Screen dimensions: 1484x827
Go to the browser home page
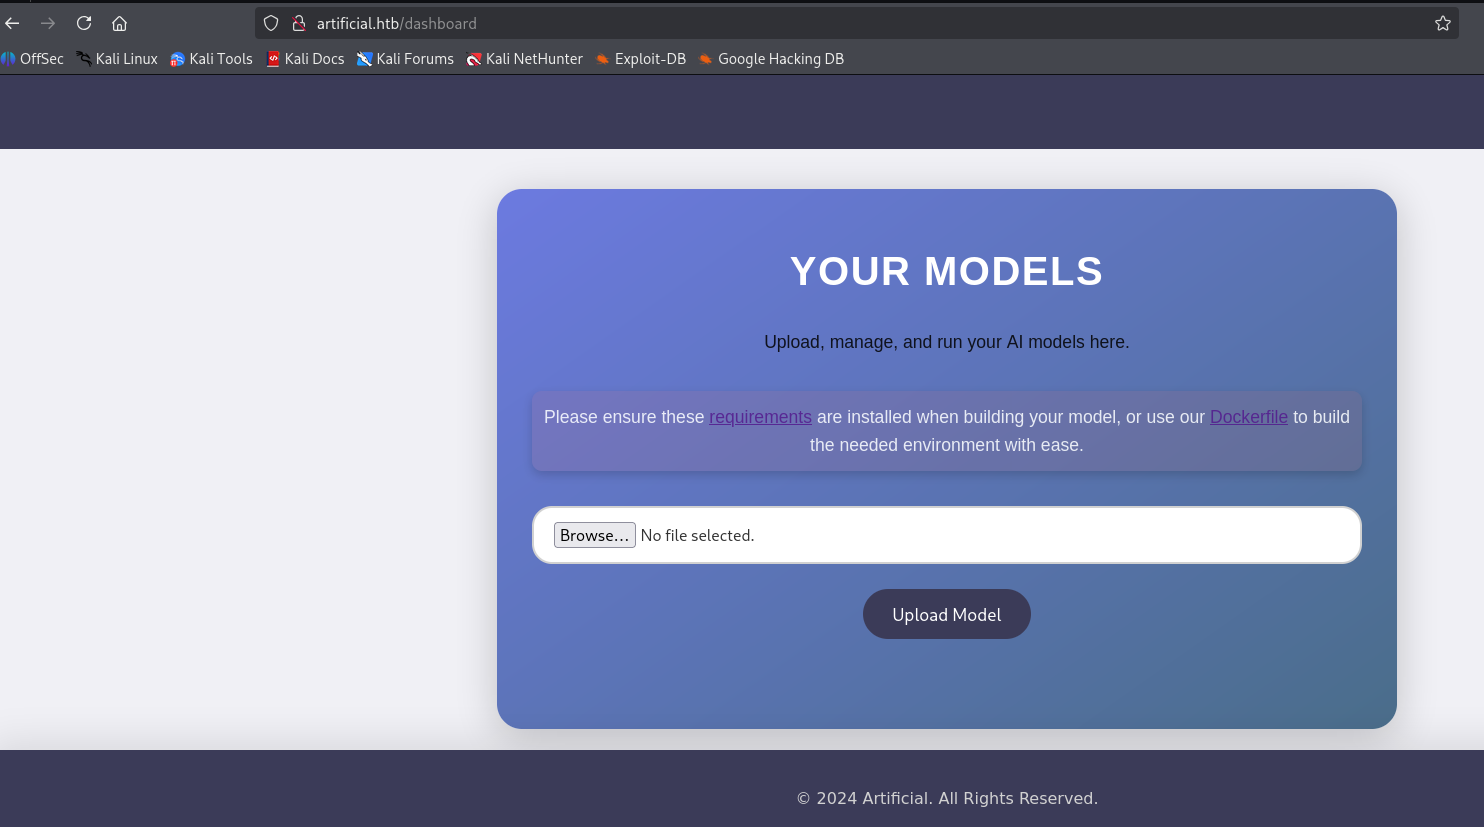pyautogui.click(x=119, y=23)
